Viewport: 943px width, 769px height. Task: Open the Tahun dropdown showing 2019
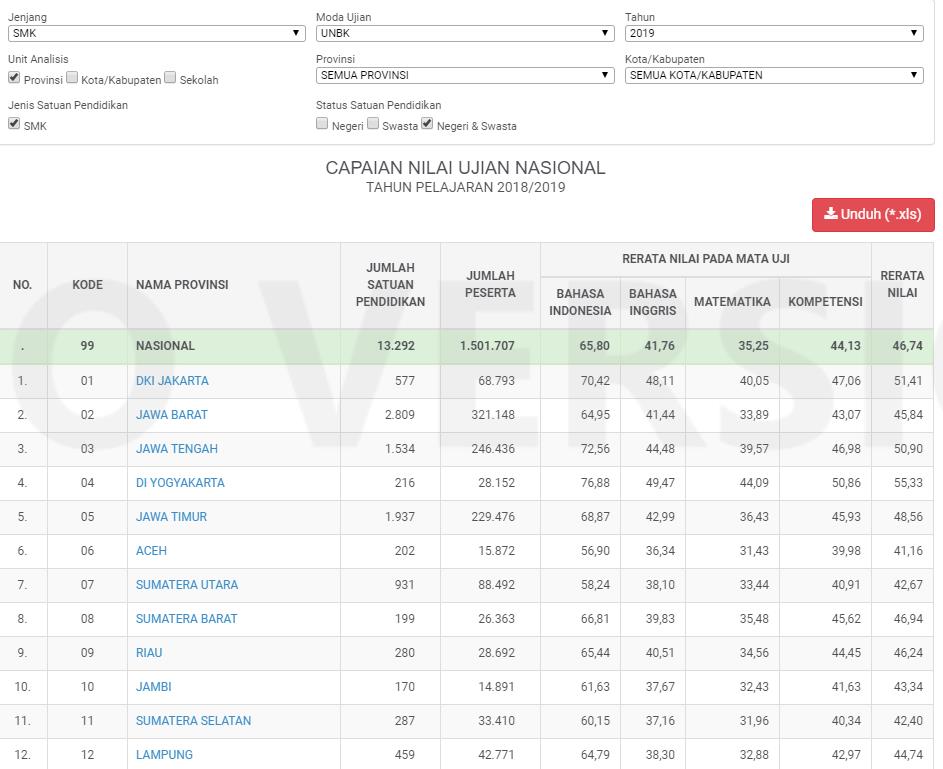click(774, 33)
